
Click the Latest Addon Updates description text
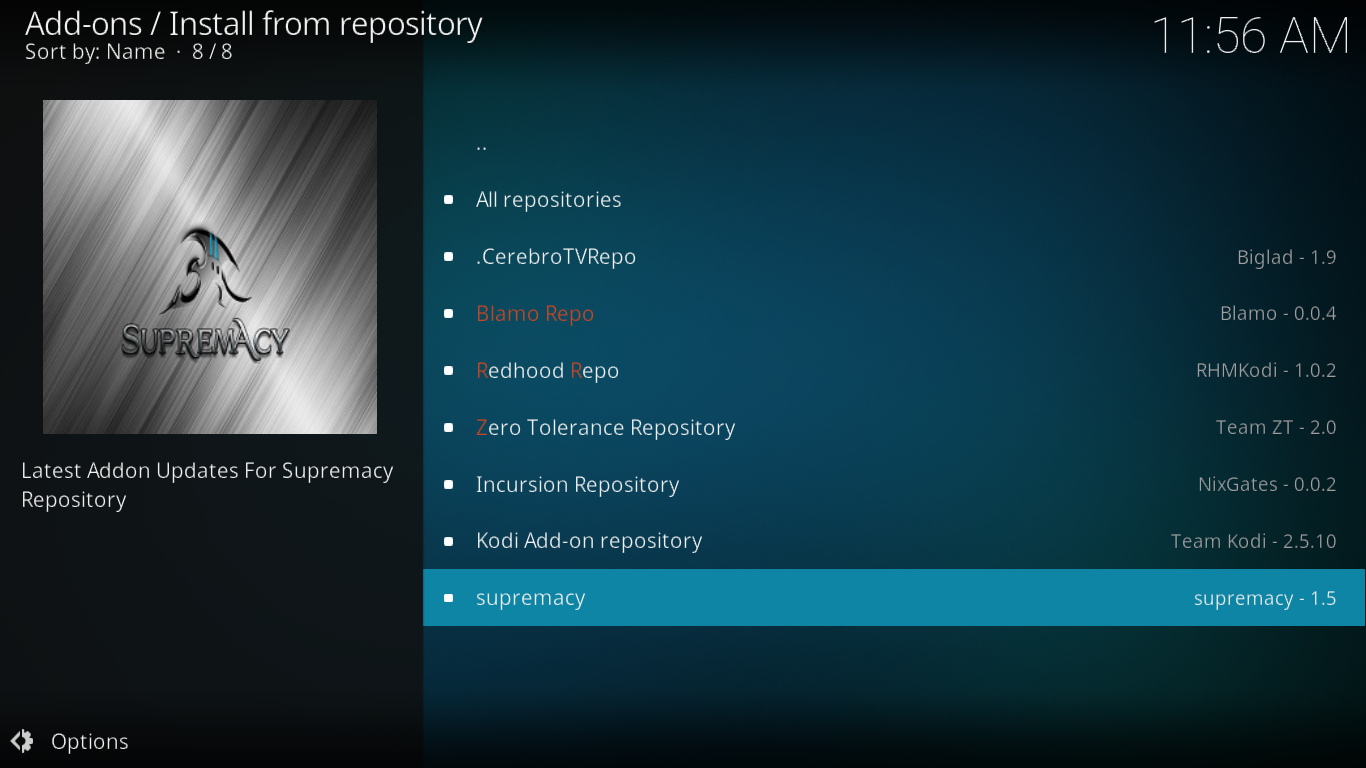[x=207, y=485]
